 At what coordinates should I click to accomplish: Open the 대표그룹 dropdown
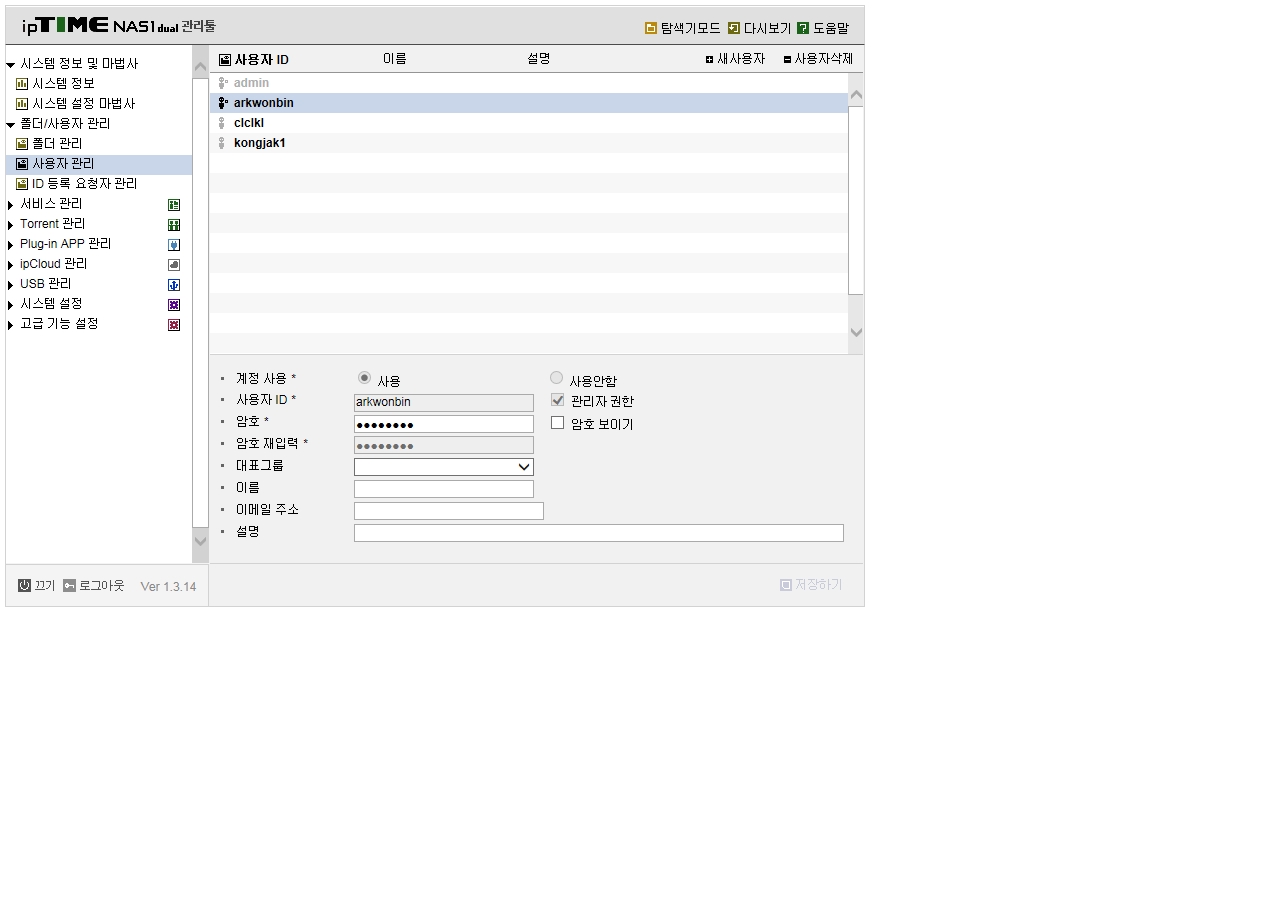[x=444, y=467]
